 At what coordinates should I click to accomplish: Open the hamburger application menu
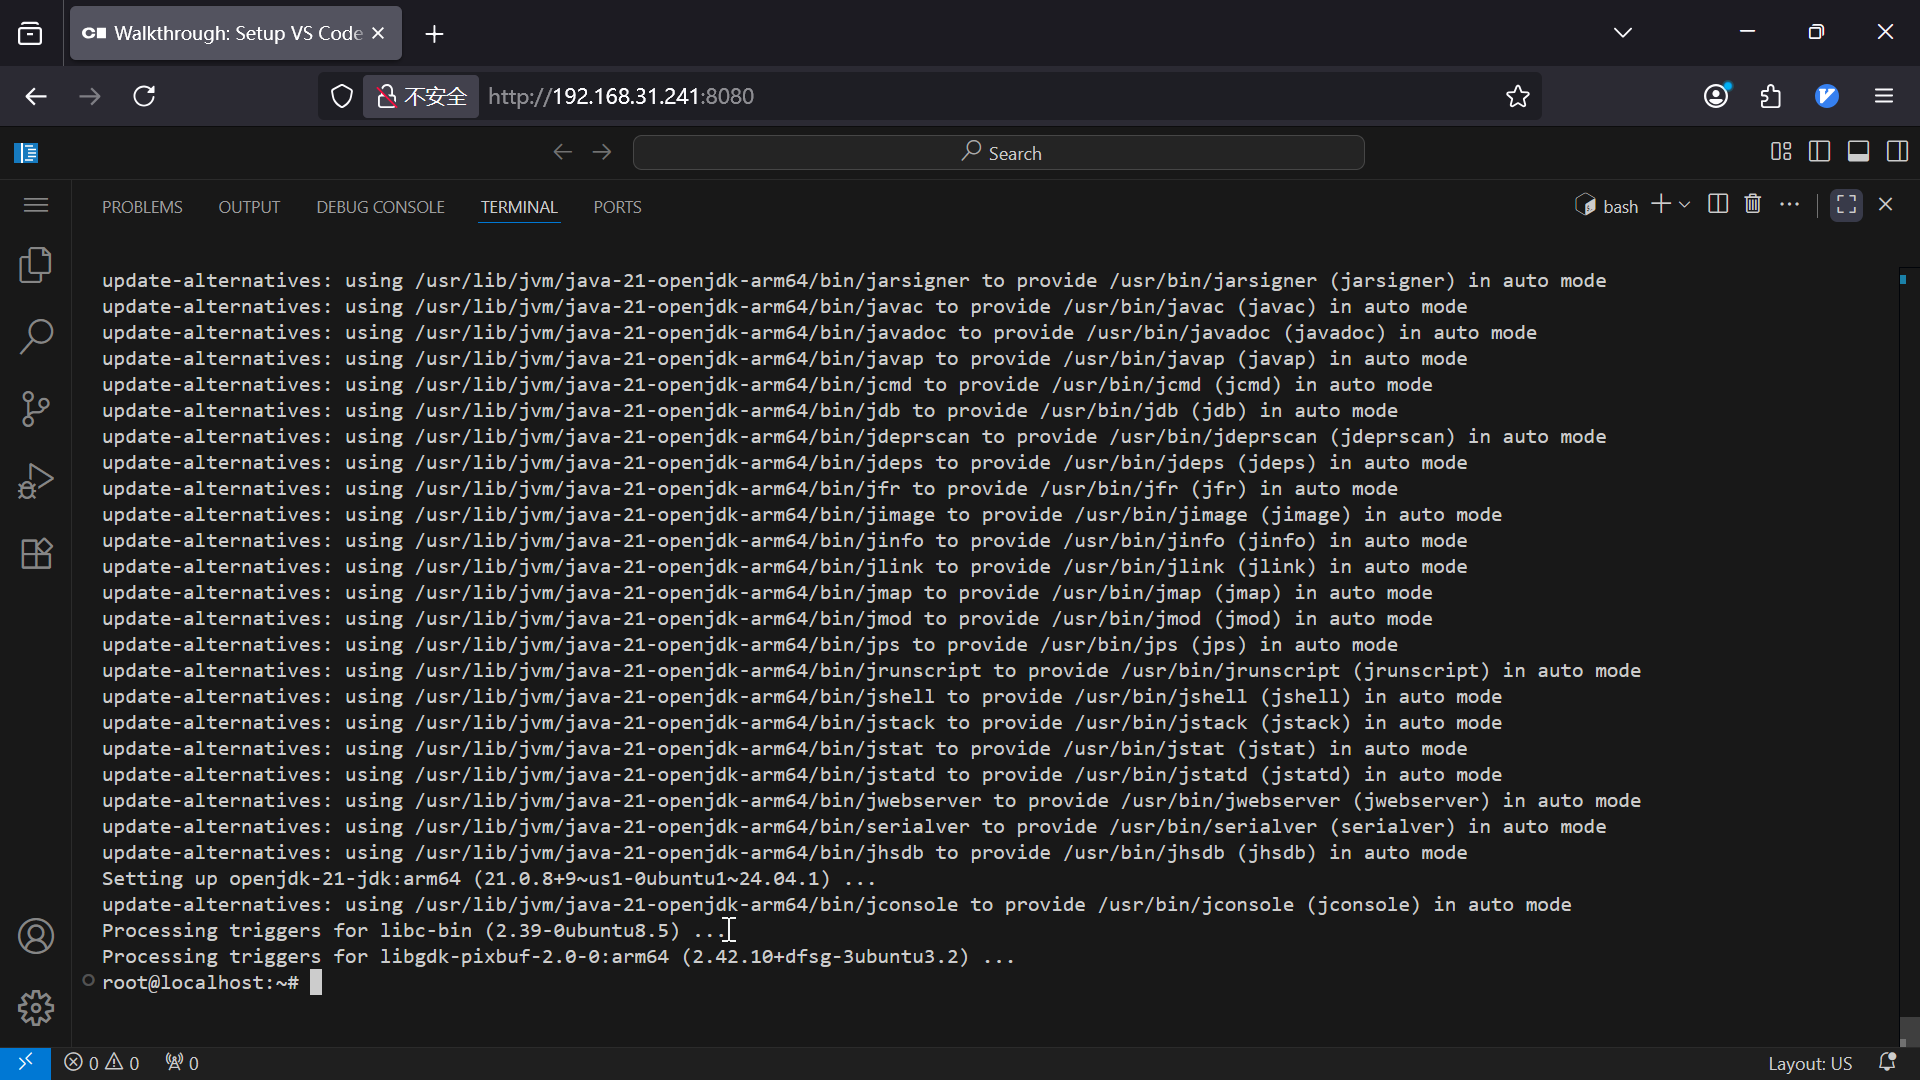point(36,205)
